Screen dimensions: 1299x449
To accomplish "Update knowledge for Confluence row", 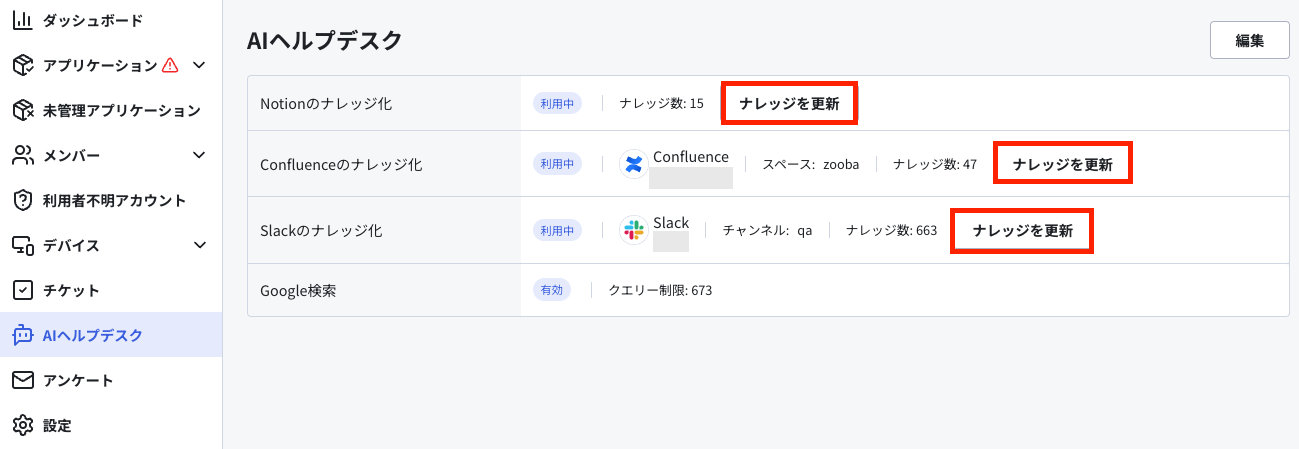I will click(1062, 164).
